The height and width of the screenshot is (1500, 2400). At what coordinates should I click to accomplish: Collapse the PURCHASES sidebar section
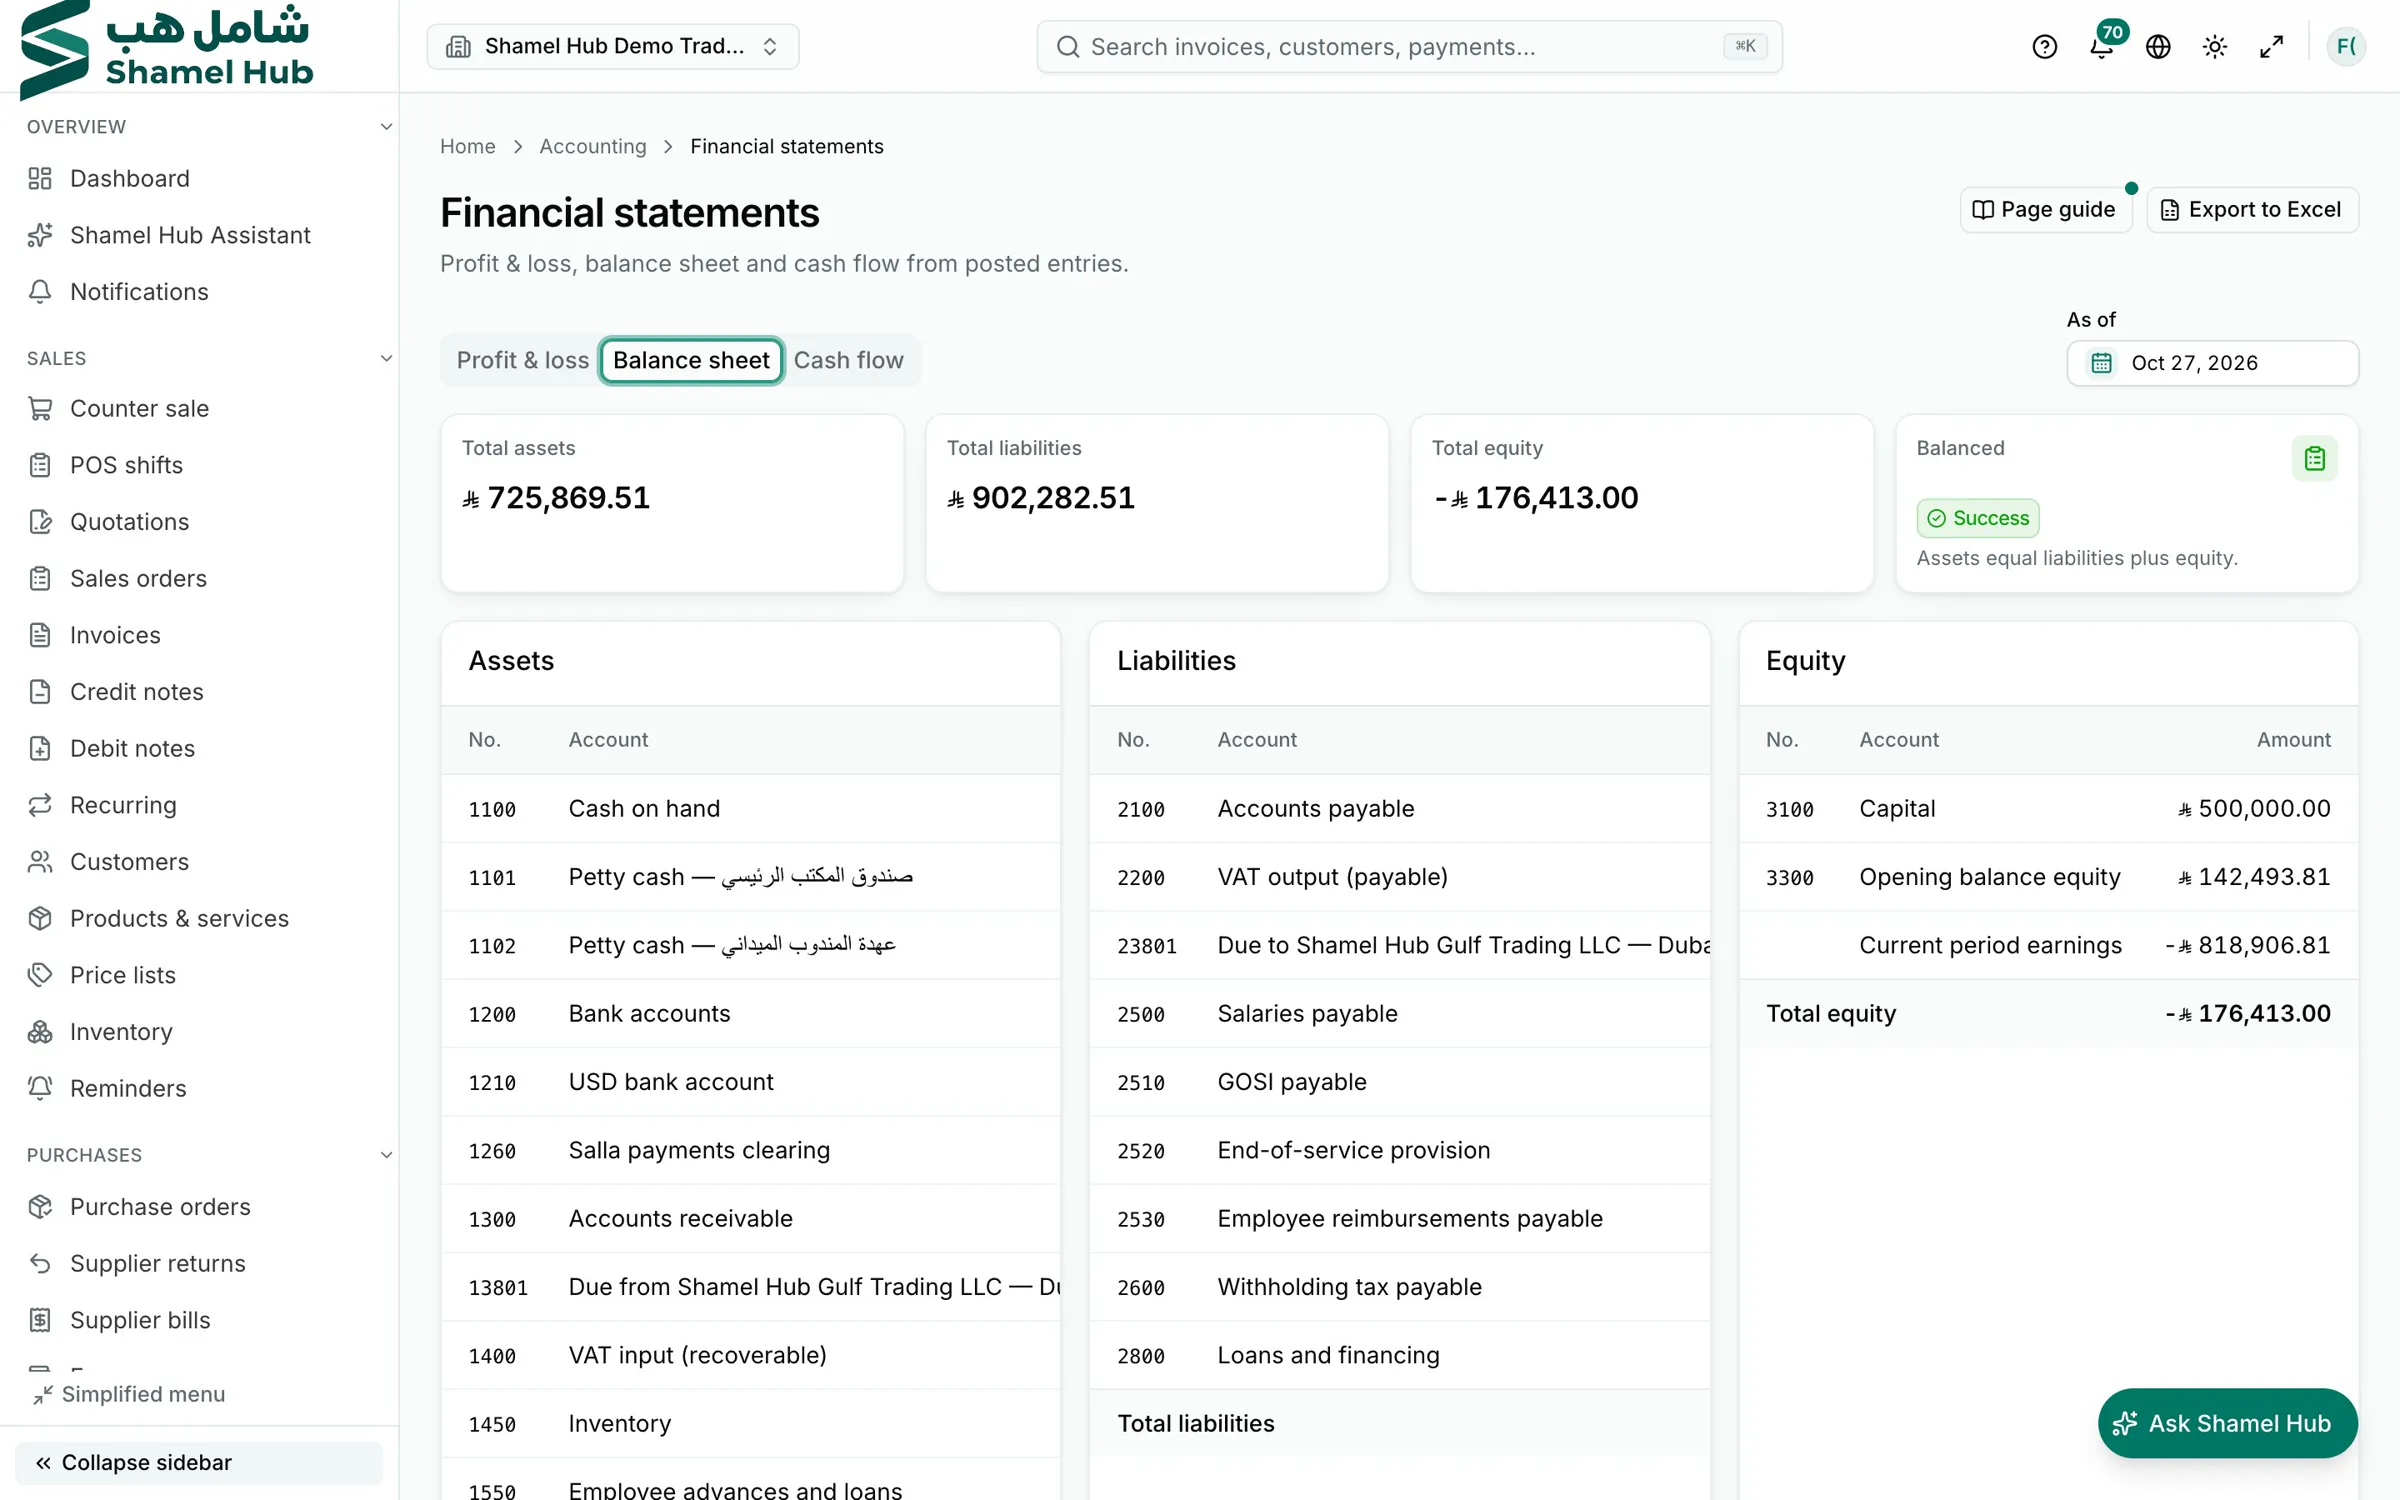[x=386, y=1155]
